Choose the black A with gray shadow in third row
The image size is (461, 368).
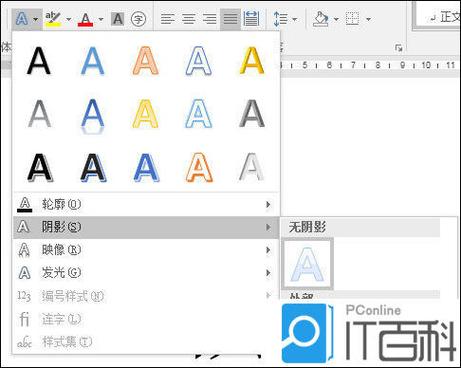click(x=40, y=168)
